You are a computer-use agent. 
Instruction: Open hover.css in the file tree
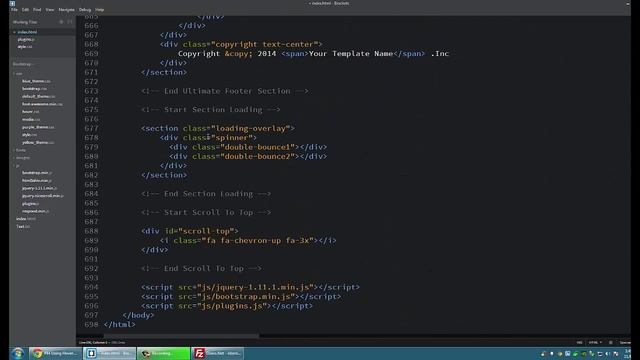pyautogui.click(x=31, y=111)
